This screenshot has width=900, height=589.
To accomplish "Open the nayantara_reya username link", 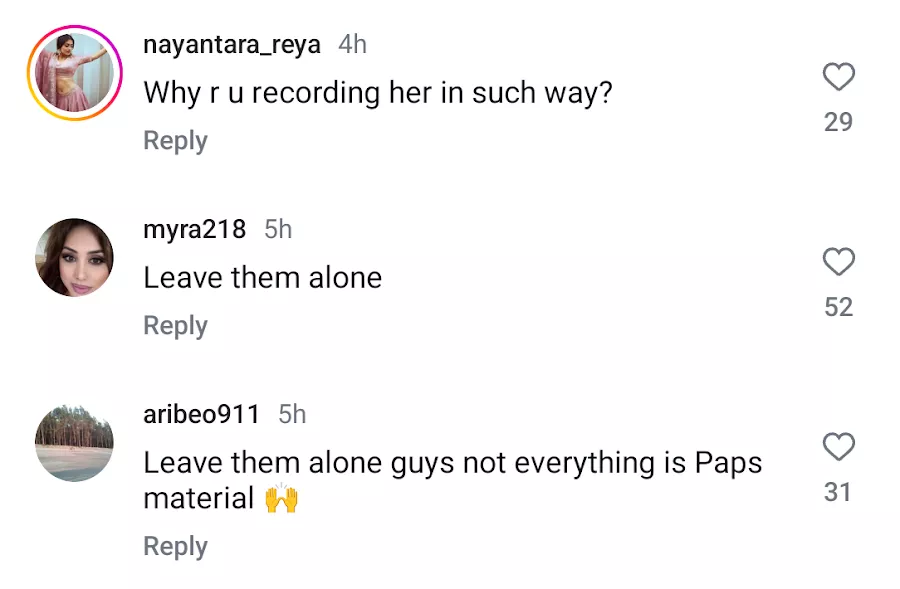I will tap(232, 45).
